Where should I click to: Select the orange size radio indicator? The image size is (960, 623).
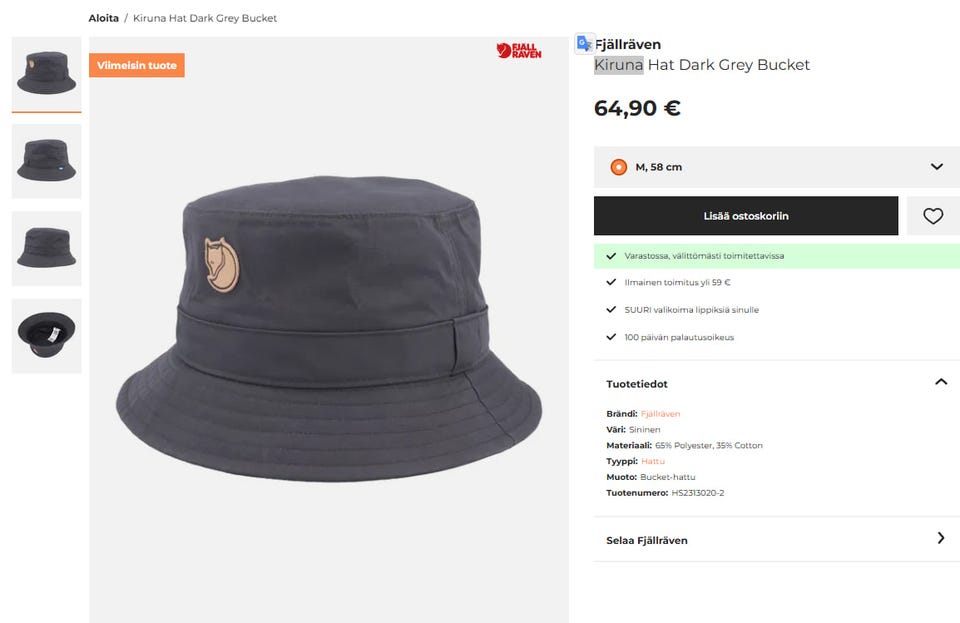click(618, 167)
